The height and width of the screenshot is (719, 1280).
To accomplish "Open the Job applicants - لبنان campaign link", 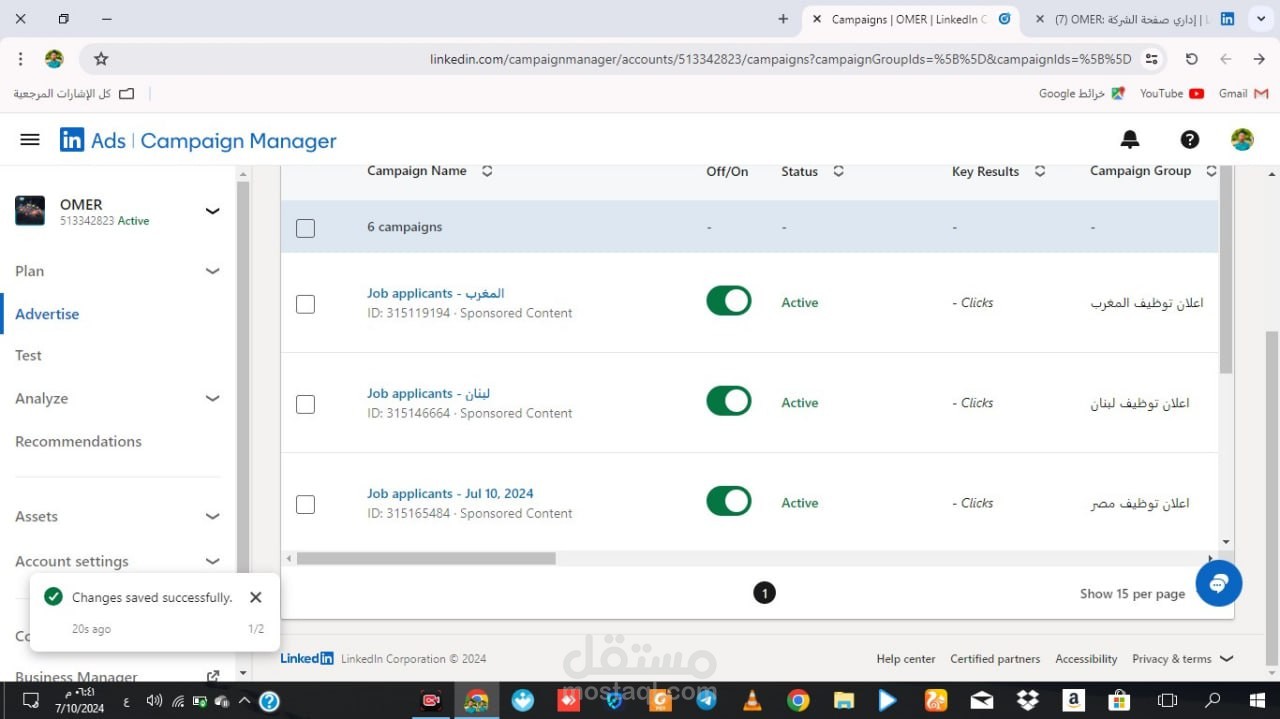I will [428, 393].
